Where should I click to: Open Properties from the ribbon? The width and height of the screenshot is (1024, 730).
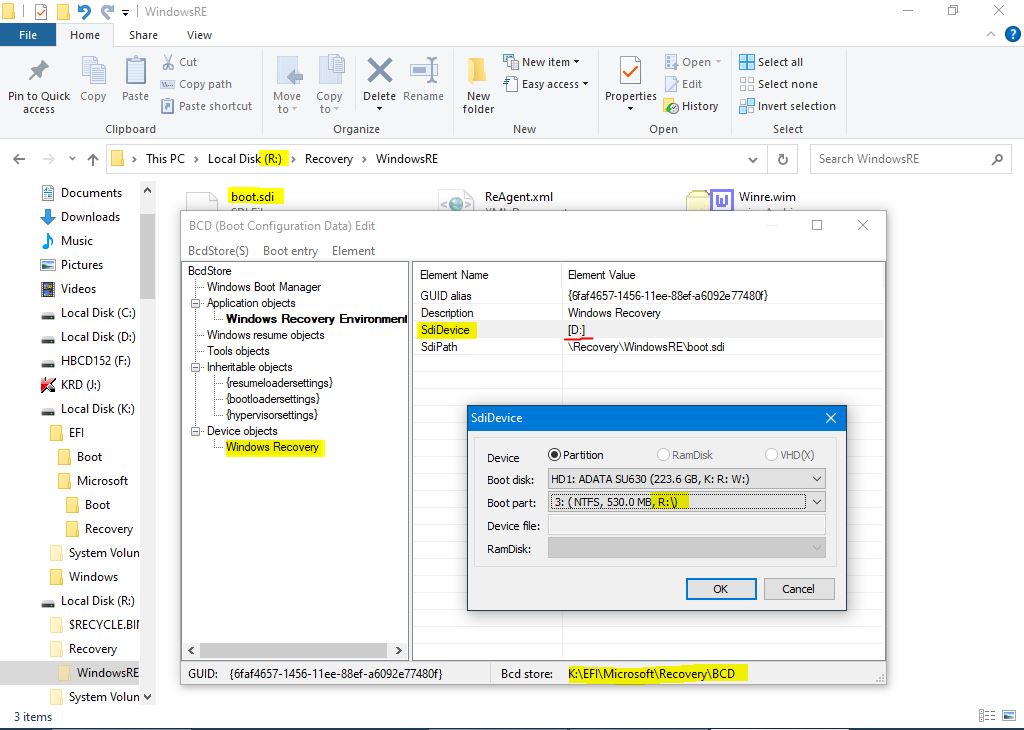tap(630, 73)
